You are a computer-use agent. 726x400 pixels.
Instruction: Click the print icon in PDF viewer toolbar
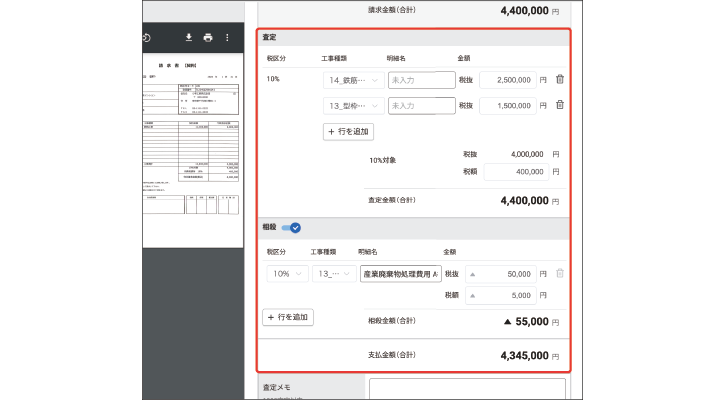(208, 38)
